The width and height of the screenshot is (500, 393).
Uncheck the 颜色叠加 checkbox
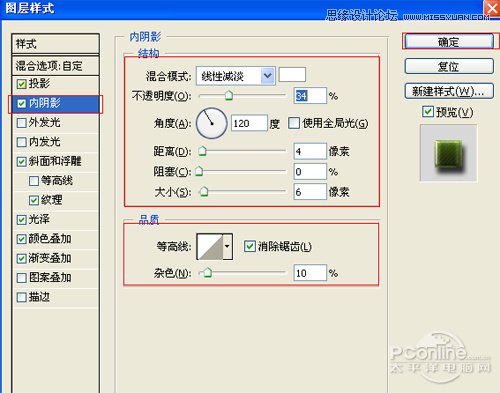point(22,239)
